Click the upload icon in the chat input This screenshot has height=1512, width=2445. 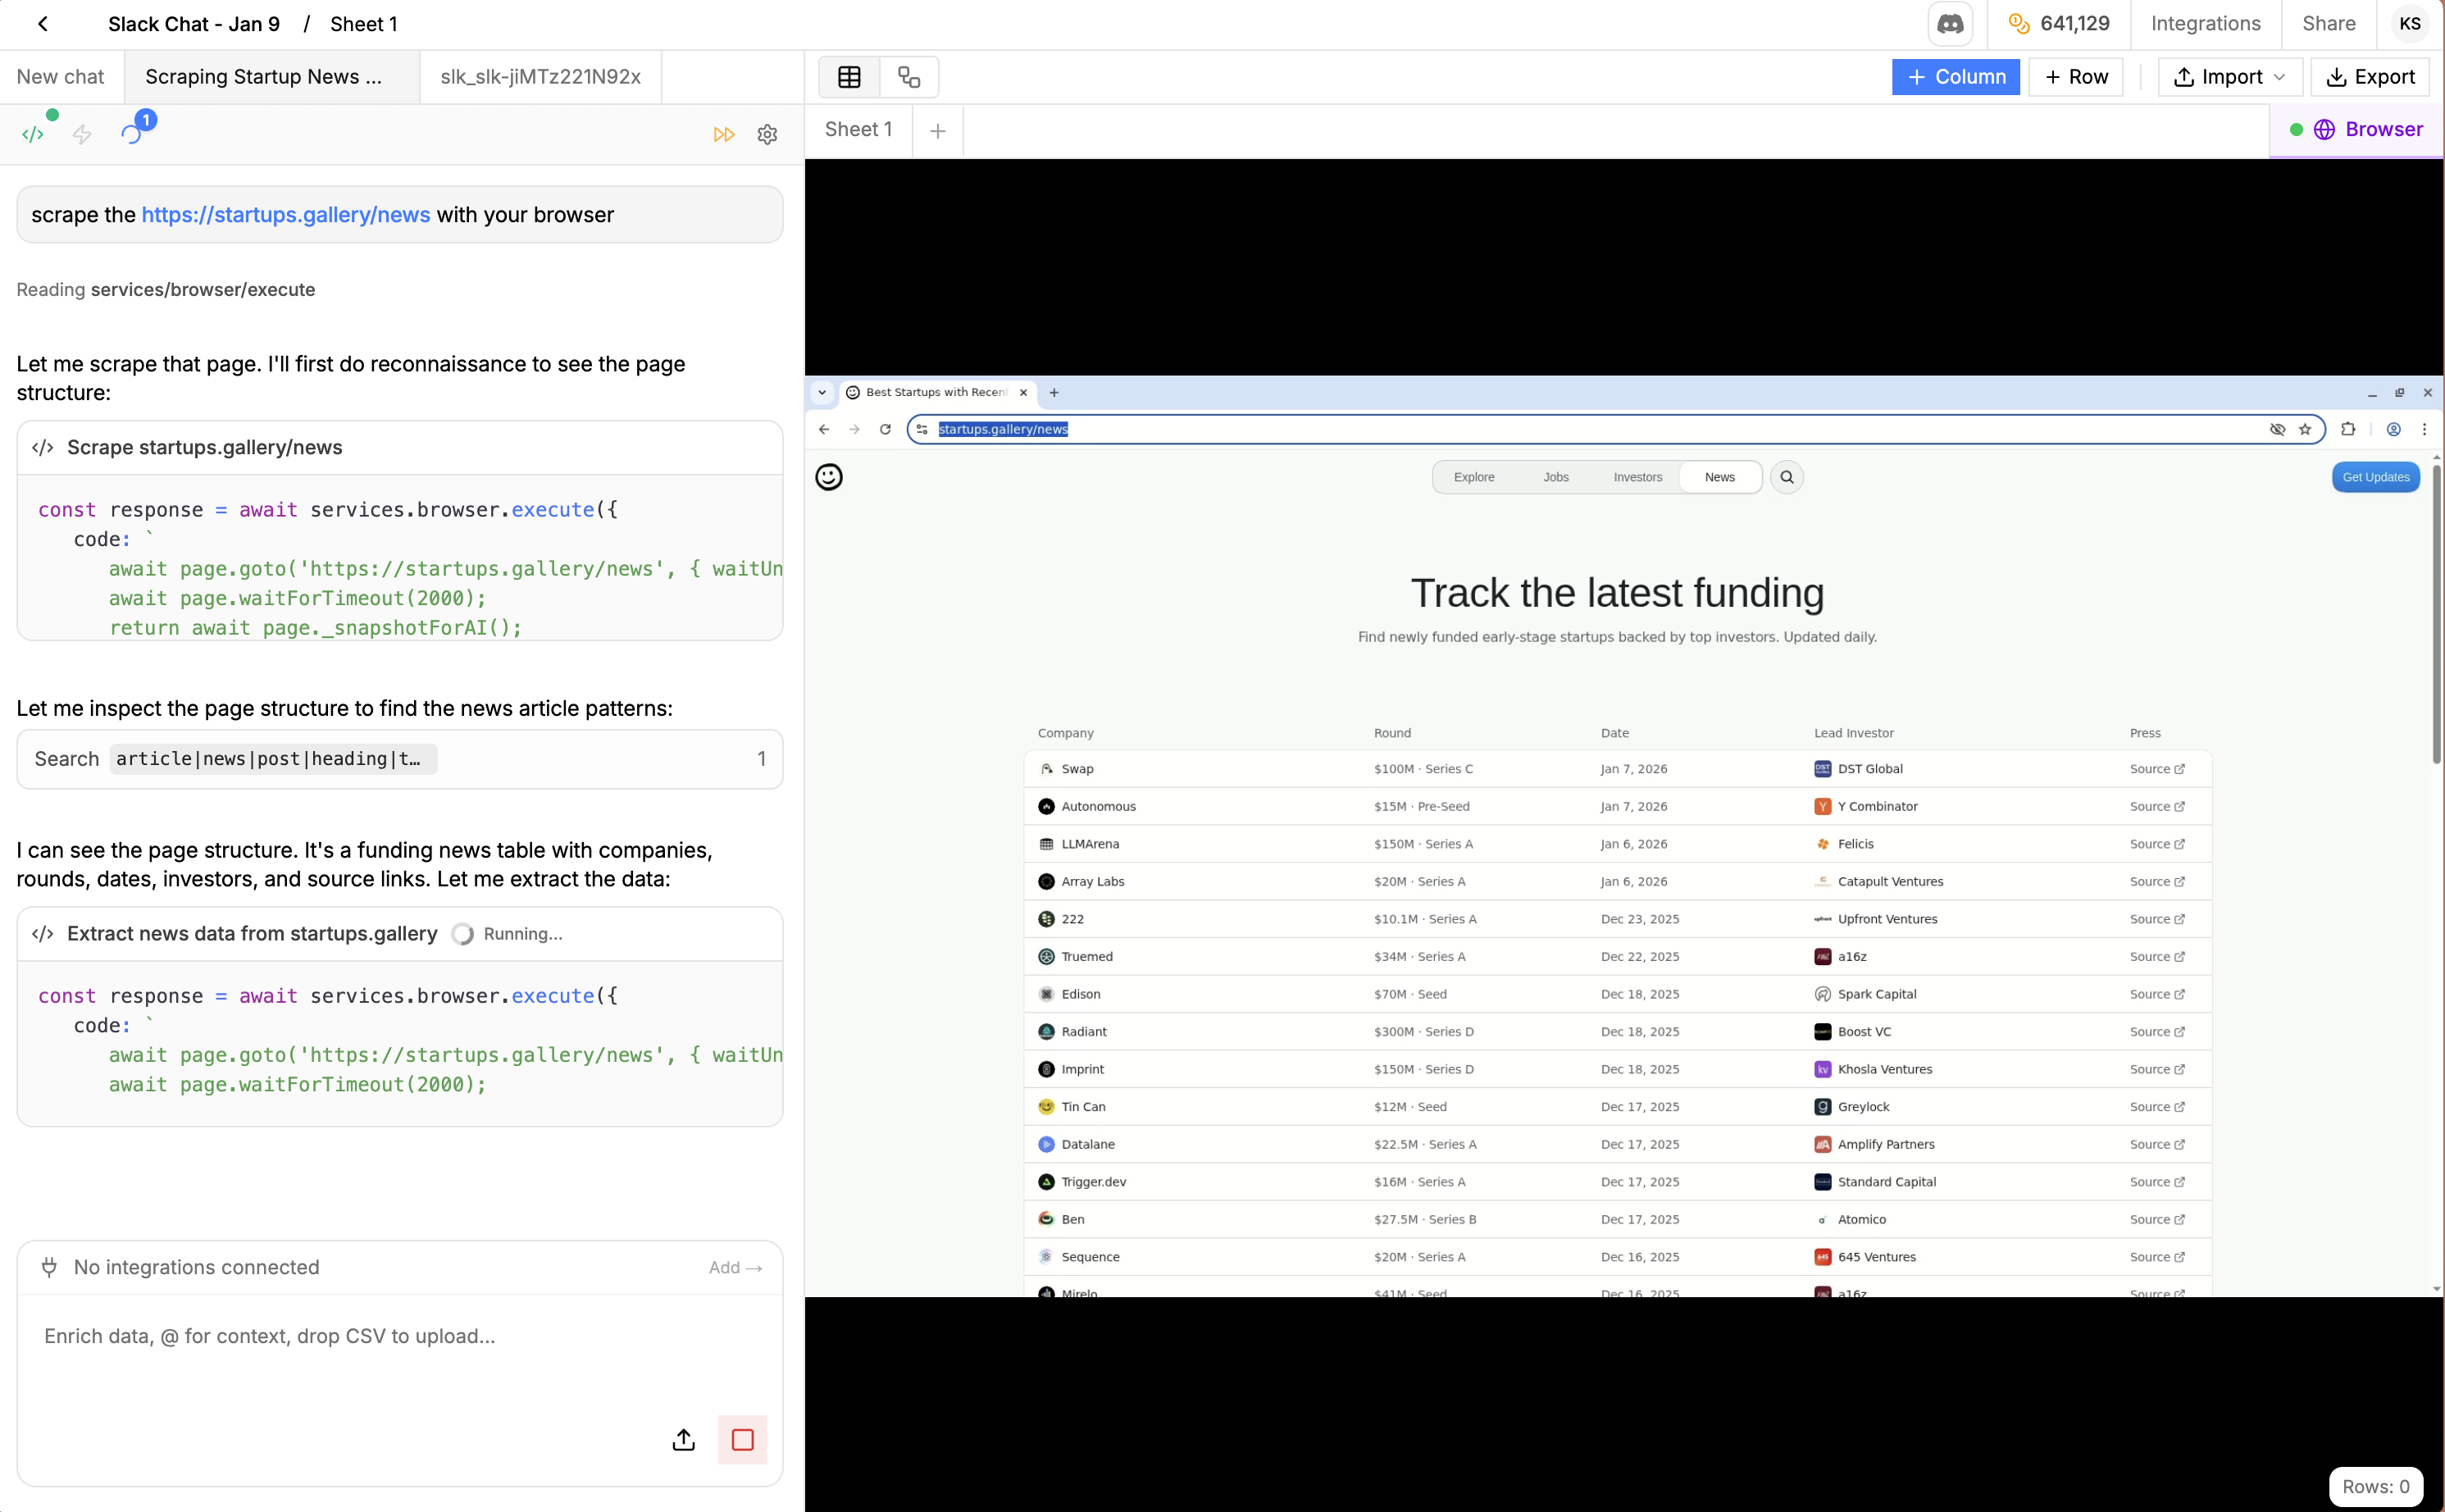683,1440
